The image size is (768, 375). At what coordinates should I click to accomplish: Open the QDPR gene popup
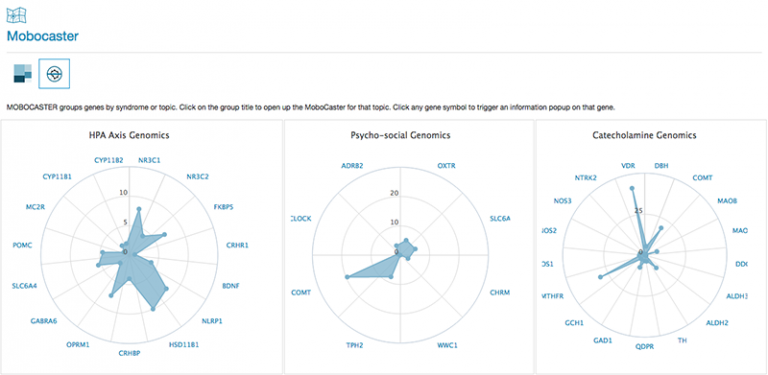645,346
